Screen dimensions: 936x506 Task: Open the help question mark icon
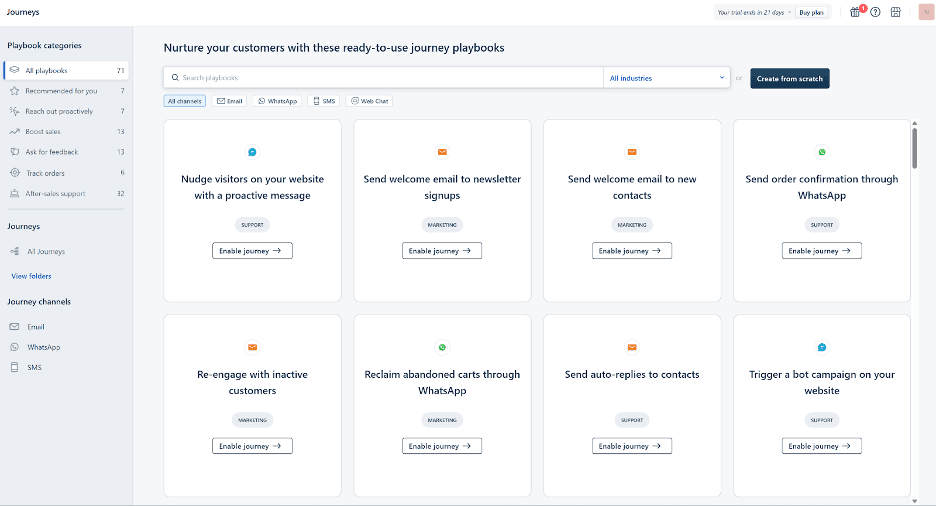click(x=875, y=12)
